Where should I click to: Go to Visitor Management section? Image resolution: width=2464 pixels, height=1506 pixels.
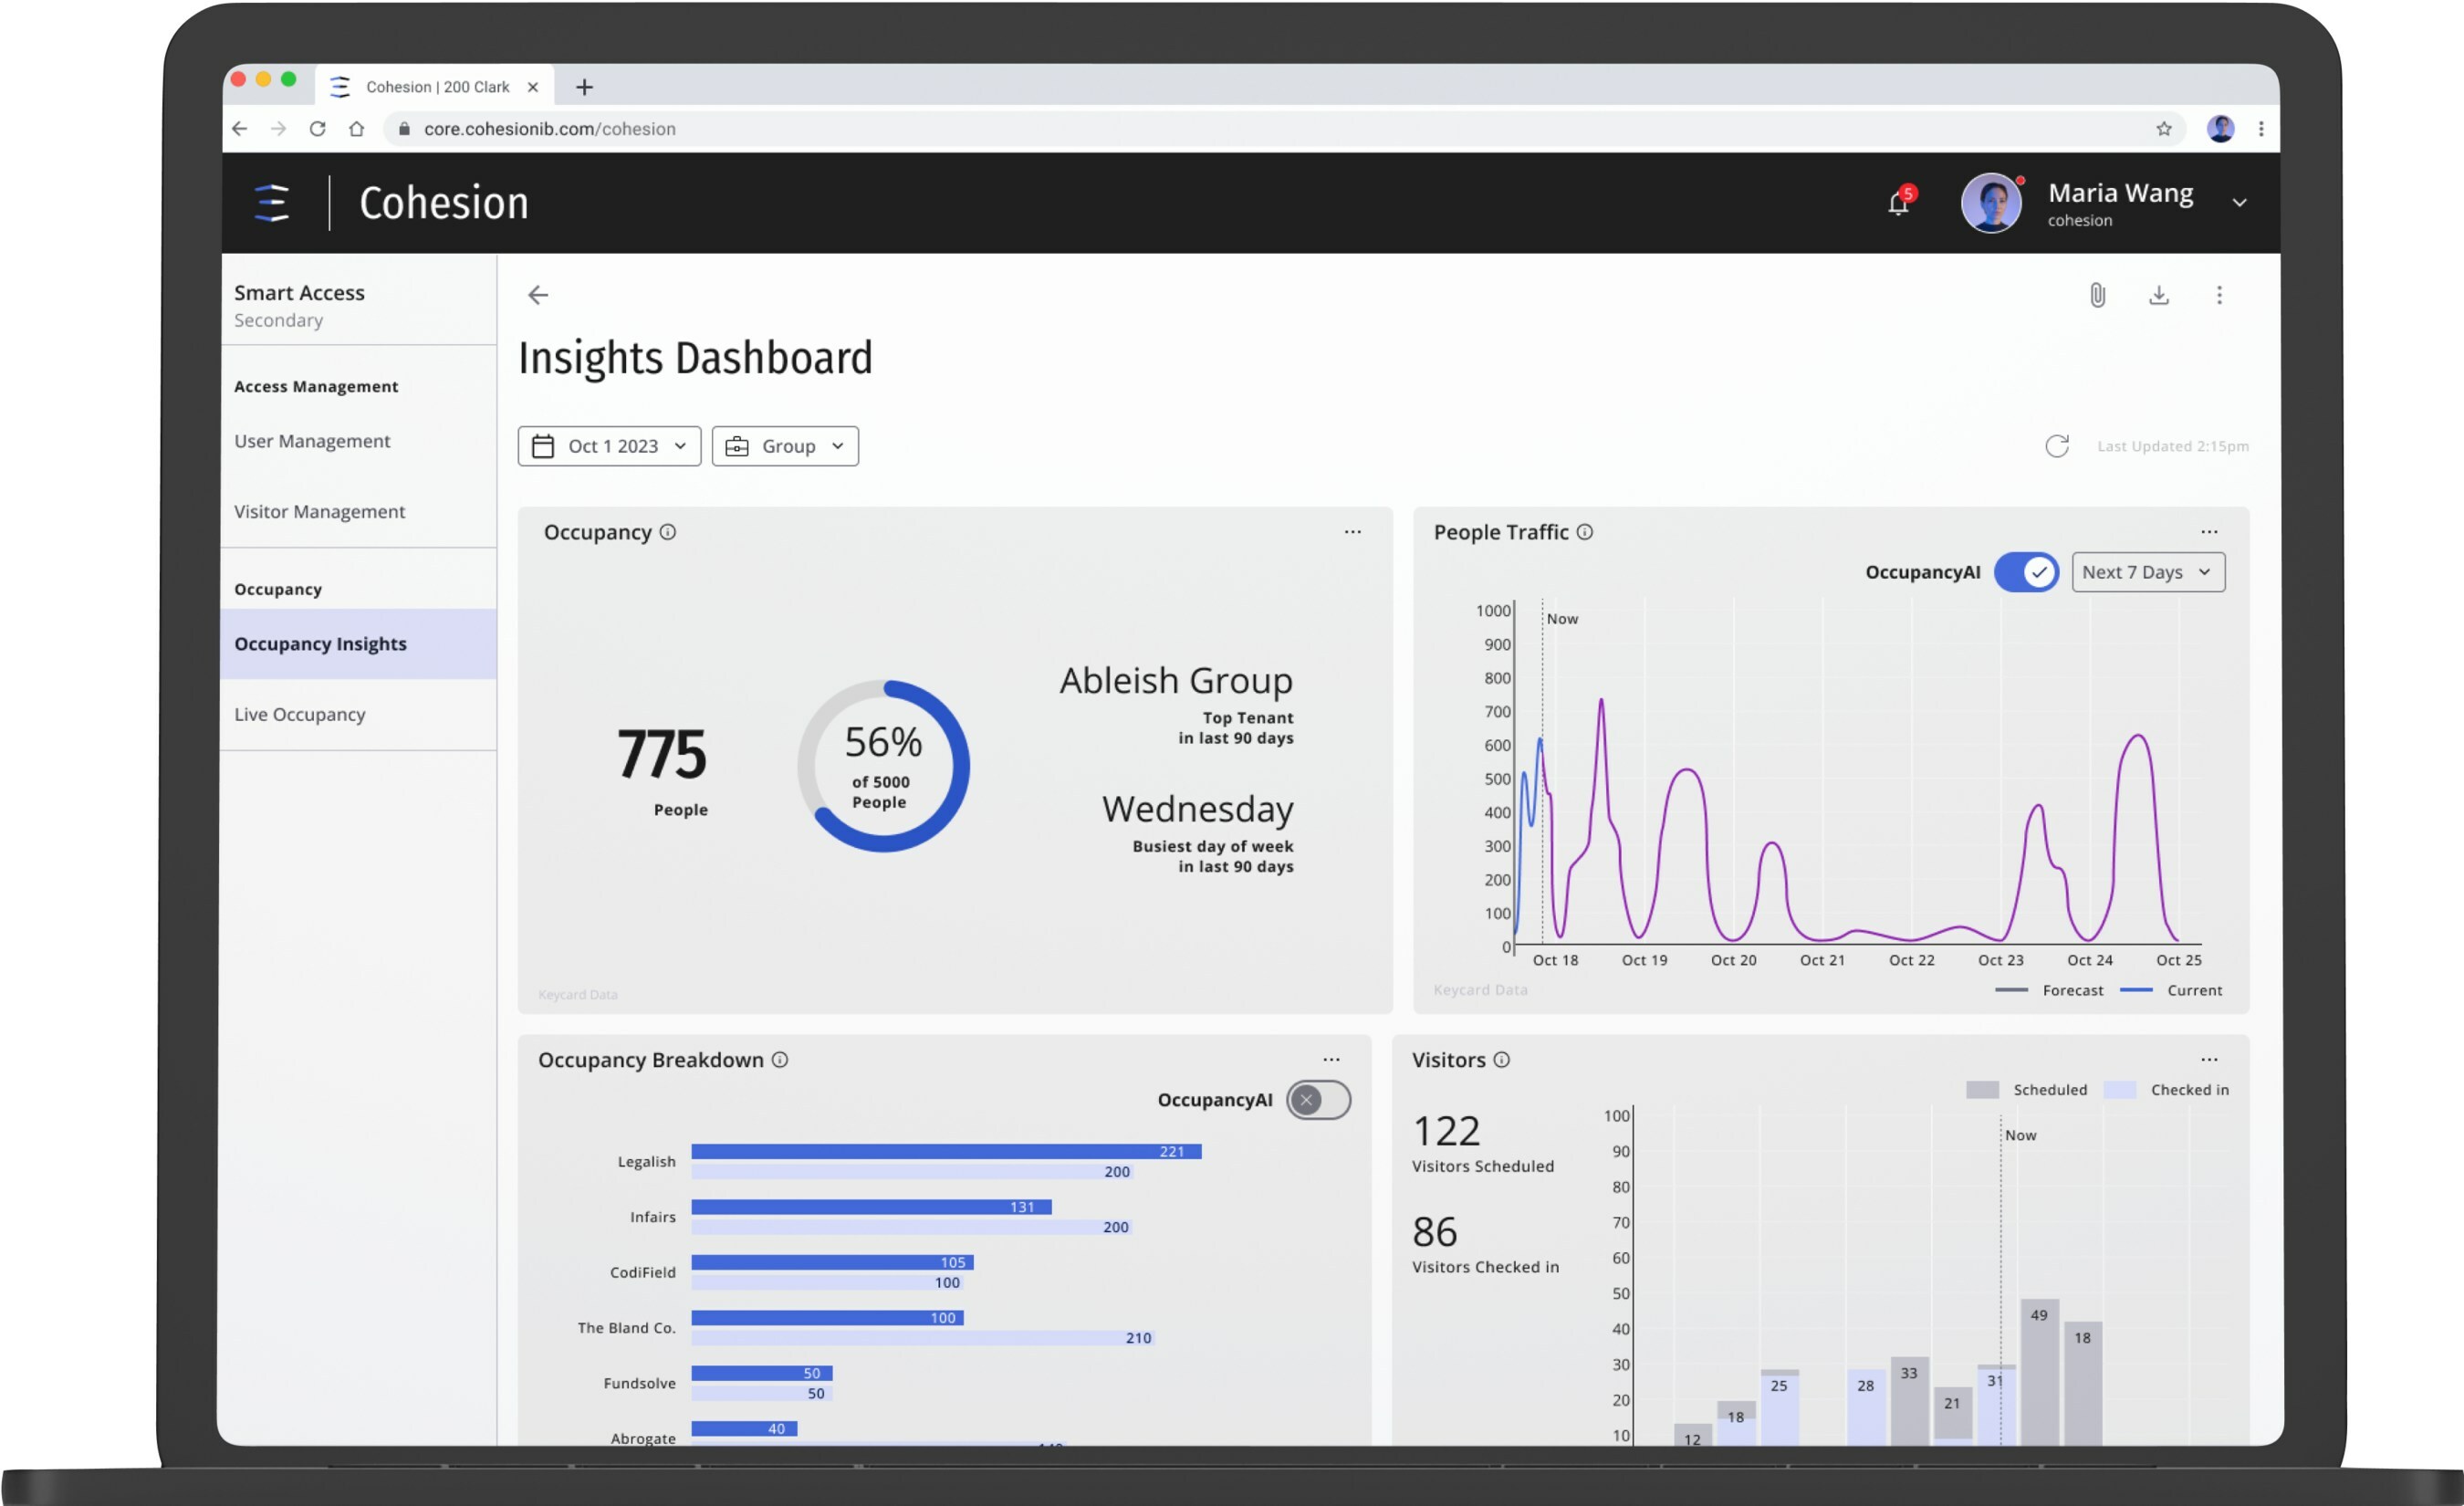319,511
